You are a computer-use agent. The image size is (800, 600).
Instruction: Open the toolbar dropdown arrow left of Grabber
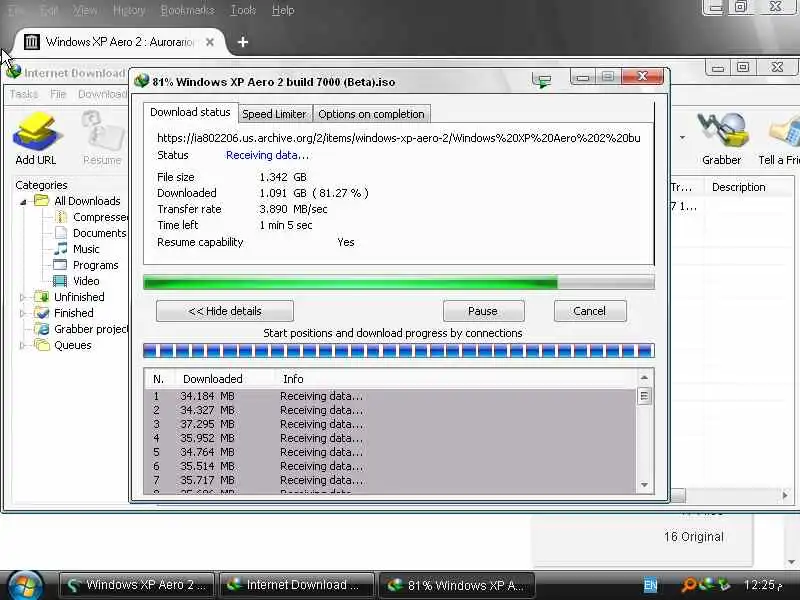[x=682, y=137]
